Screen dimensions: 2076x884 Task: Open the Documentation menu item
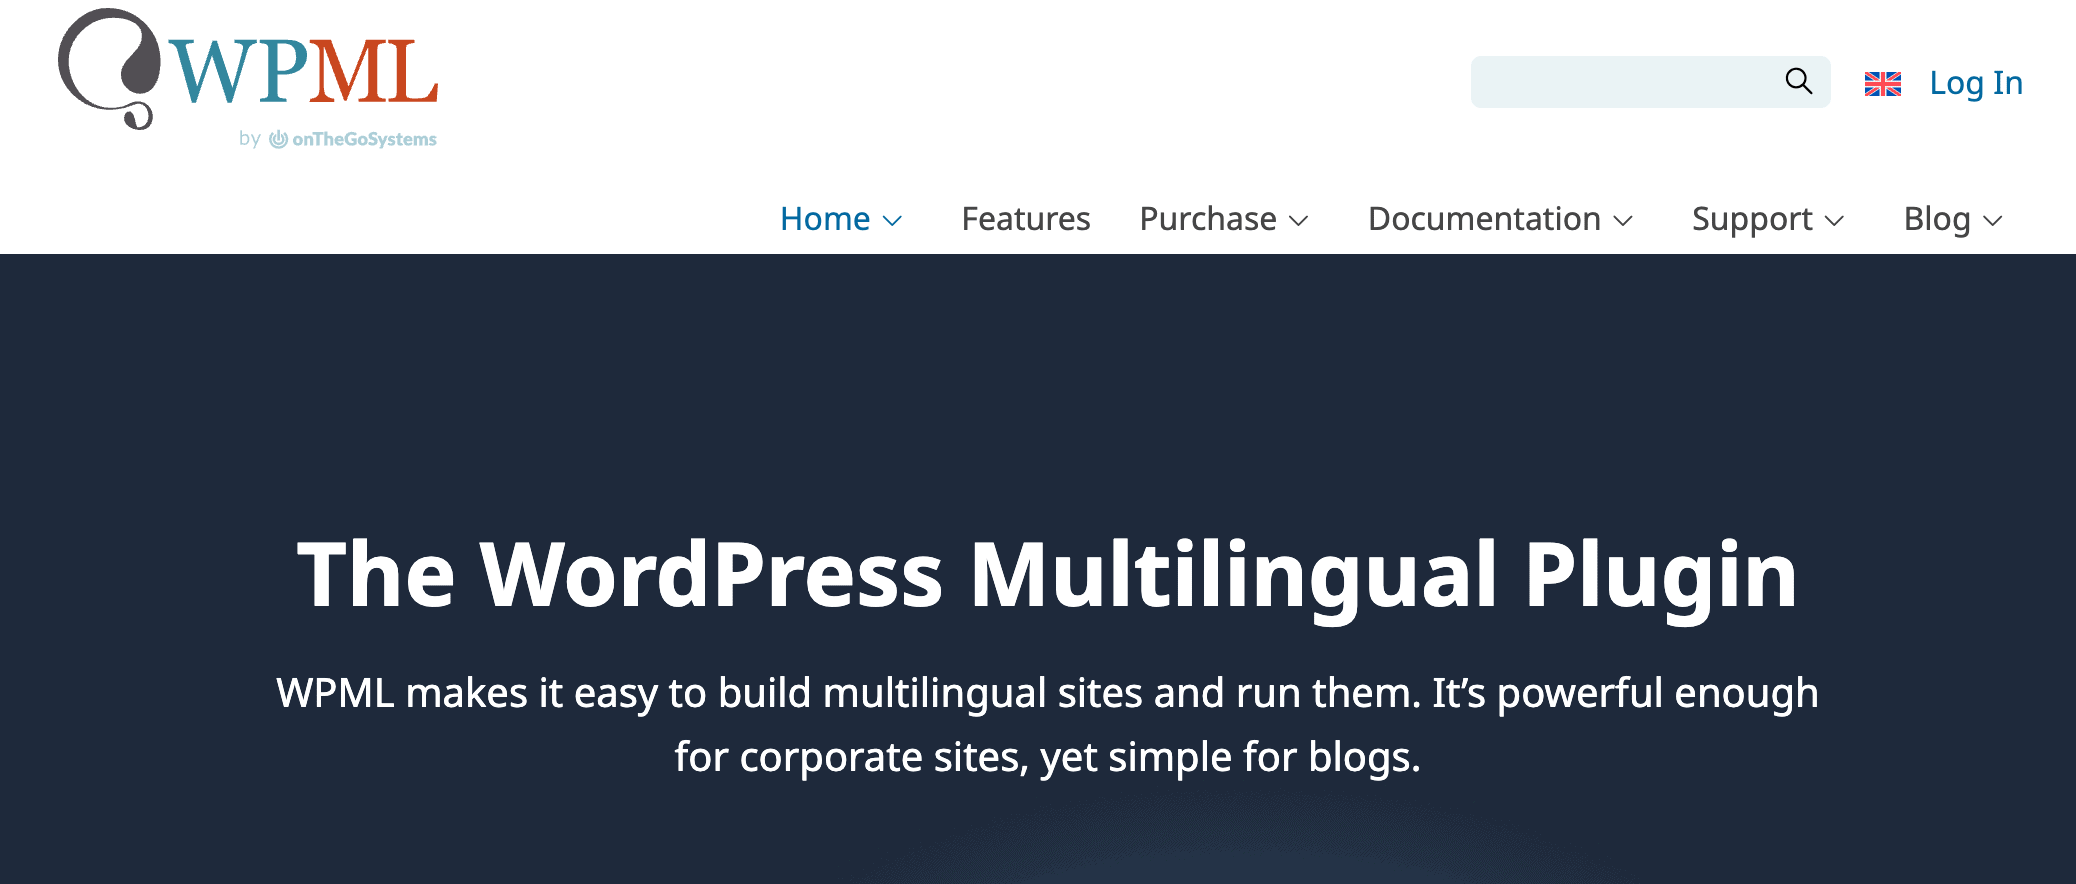point(1483,219)
